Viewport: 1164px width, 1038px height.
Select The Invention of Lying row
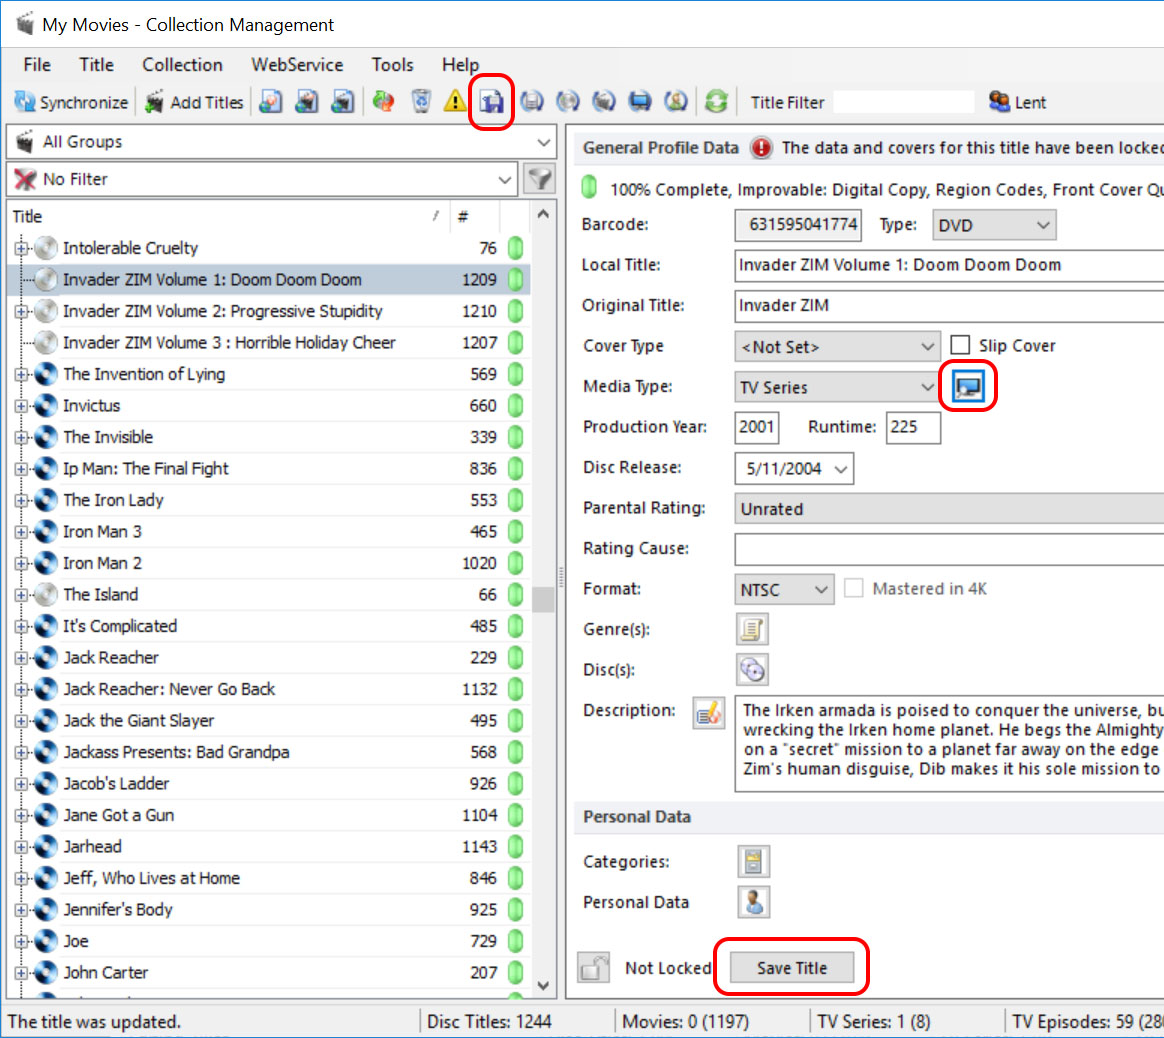tap(269, 374)
